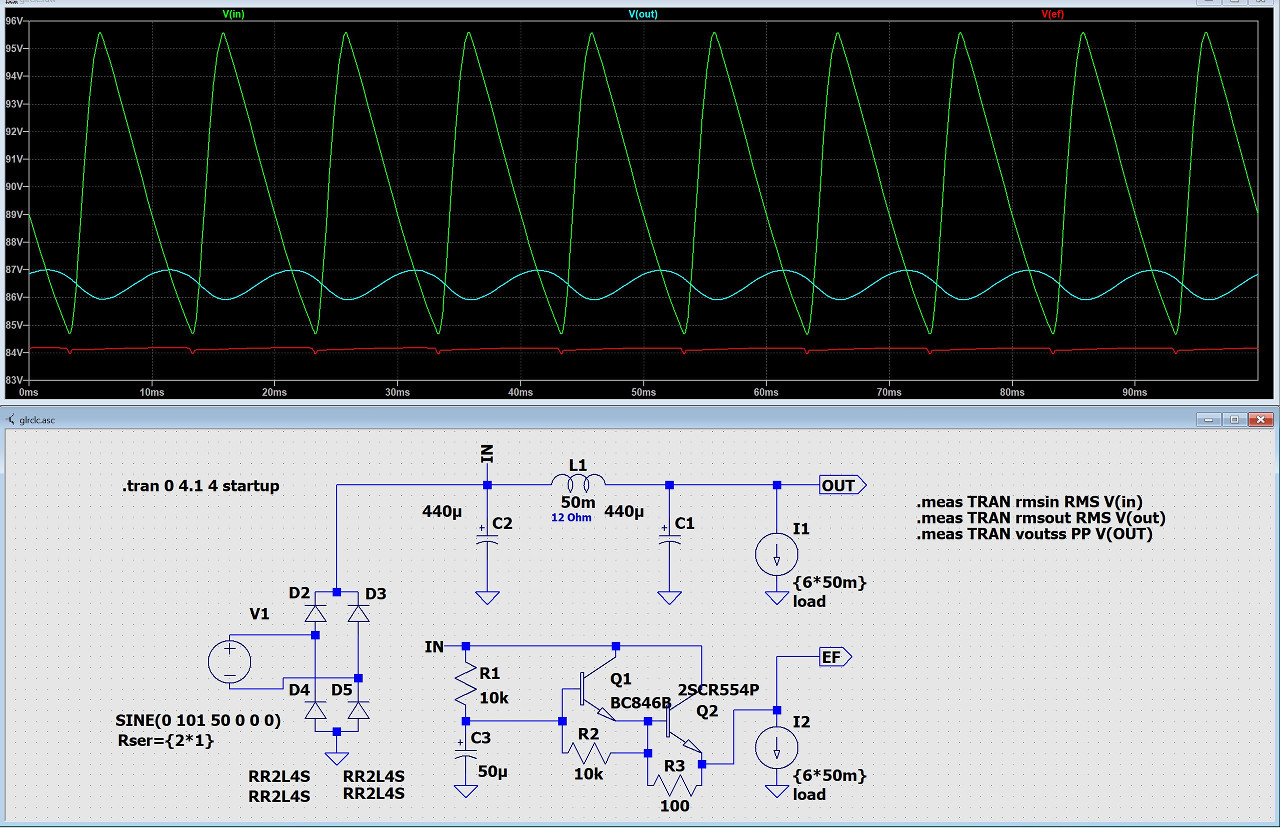The image size is (1280, 828).
Task: Click the .tran 0 4.1 4 startup directive
Action: 200,486
